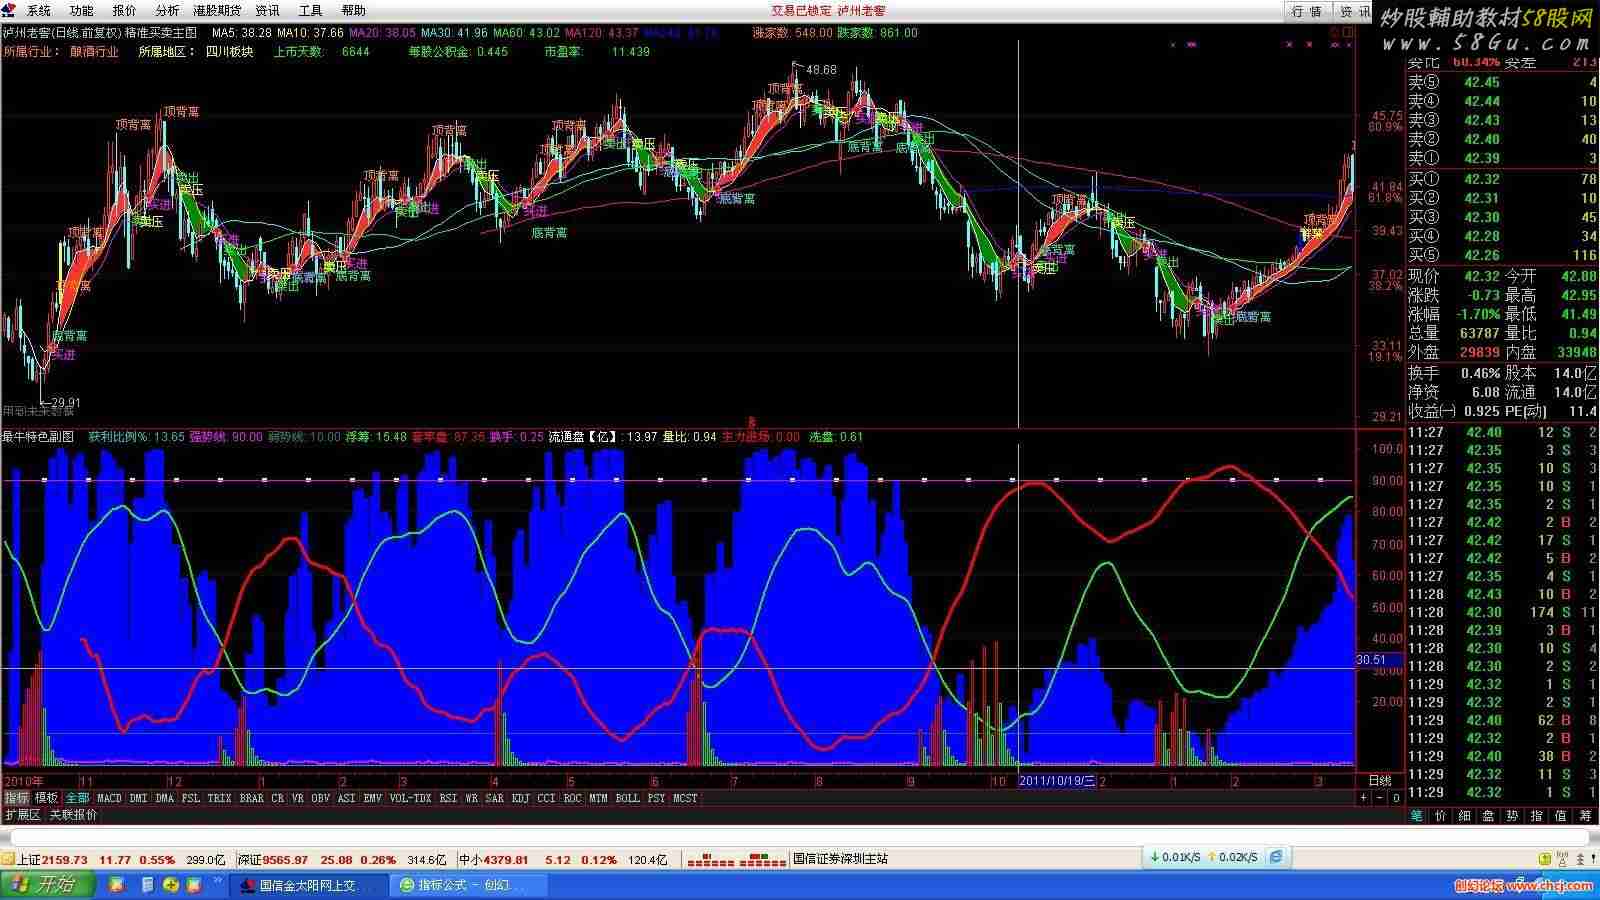
Task: Click the 行情 button at top right
Action: pyautogui.click(x=1306, y=11)
